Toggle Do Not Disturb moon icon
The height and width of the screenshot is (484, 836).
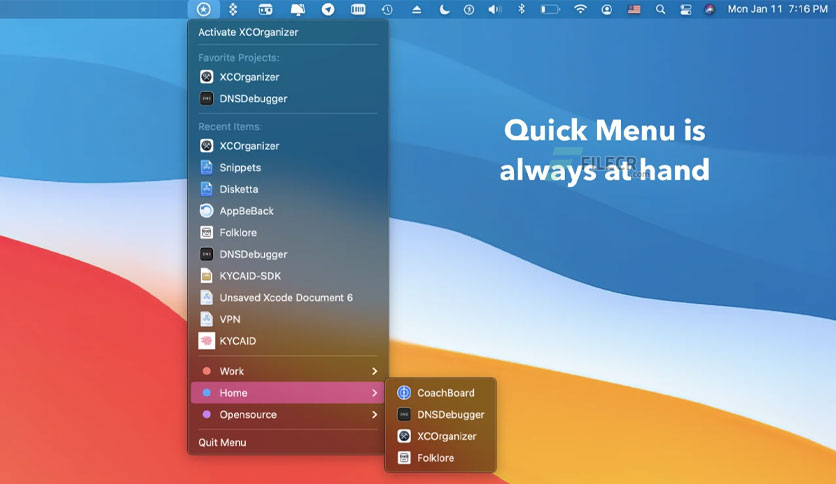(444, 9)
